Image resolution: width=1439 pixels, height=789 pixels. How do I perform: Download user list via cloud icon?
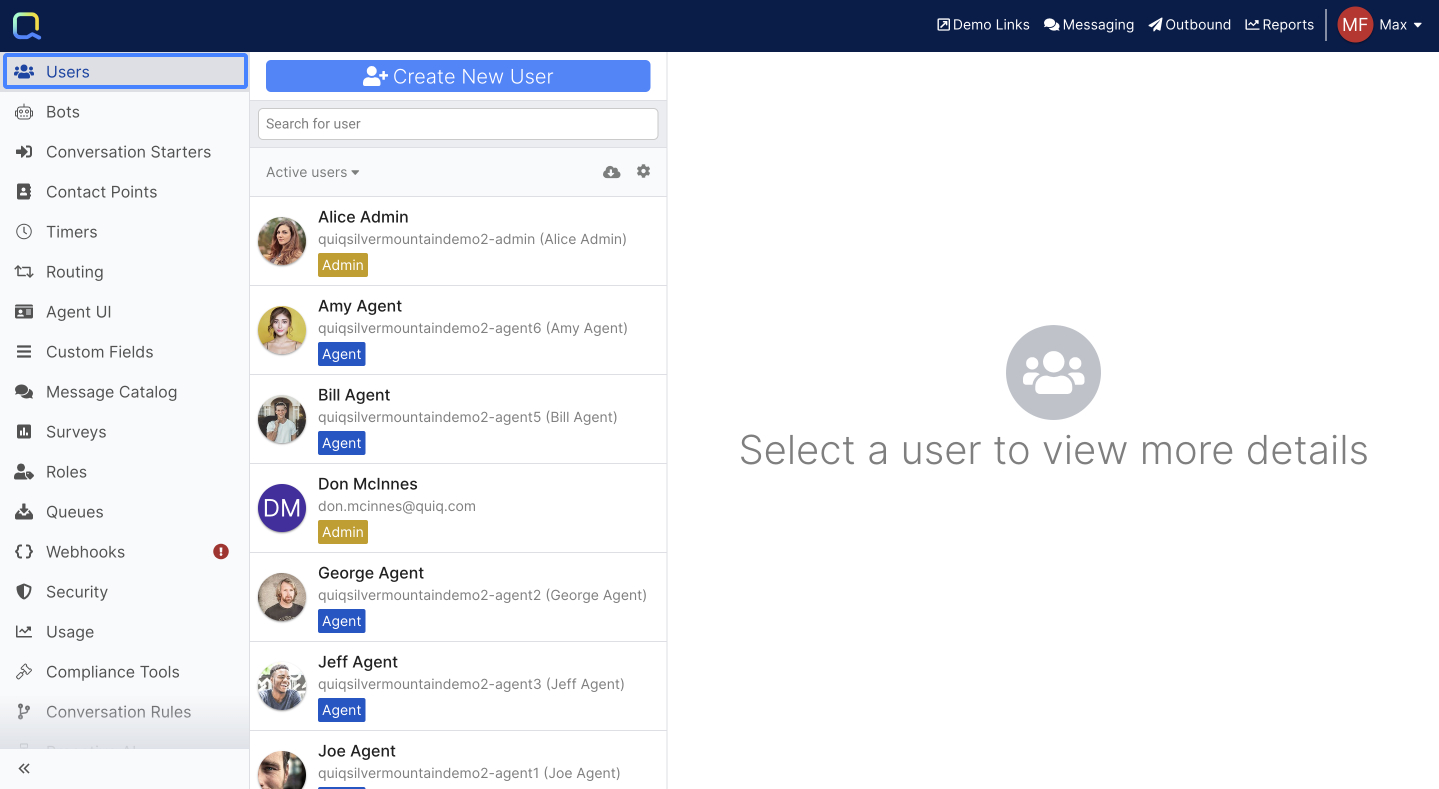pos(612,172)
